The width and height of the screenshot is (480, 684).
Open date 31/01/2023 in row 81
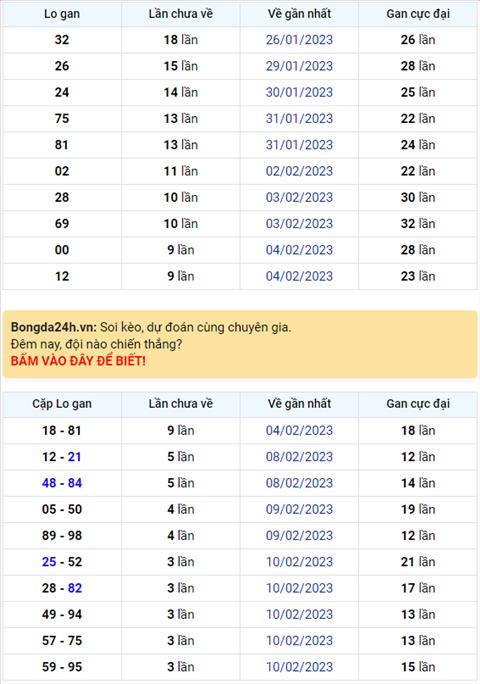(299, 145)
